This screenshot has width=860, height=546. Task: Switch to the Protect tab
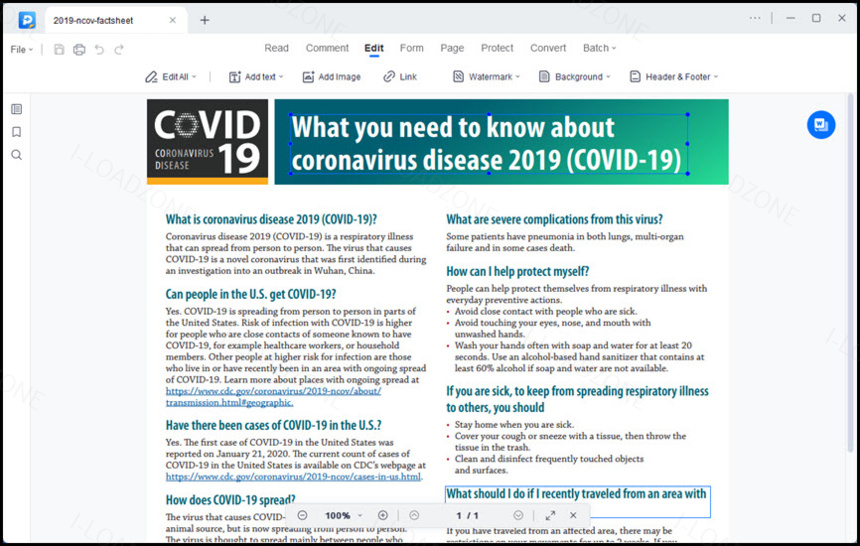[497, 48]
